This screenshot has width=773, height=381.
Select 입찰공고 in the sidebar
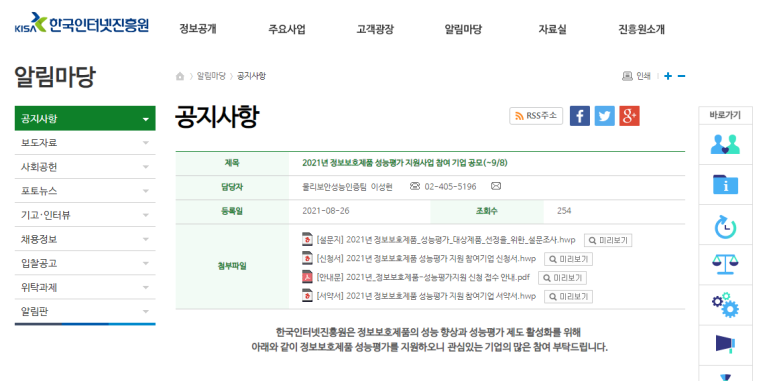(85, 263)
